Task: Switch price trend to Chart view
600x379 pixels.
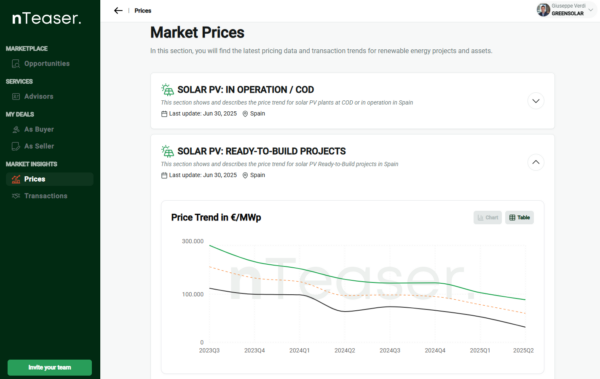Action: [488, 217]
